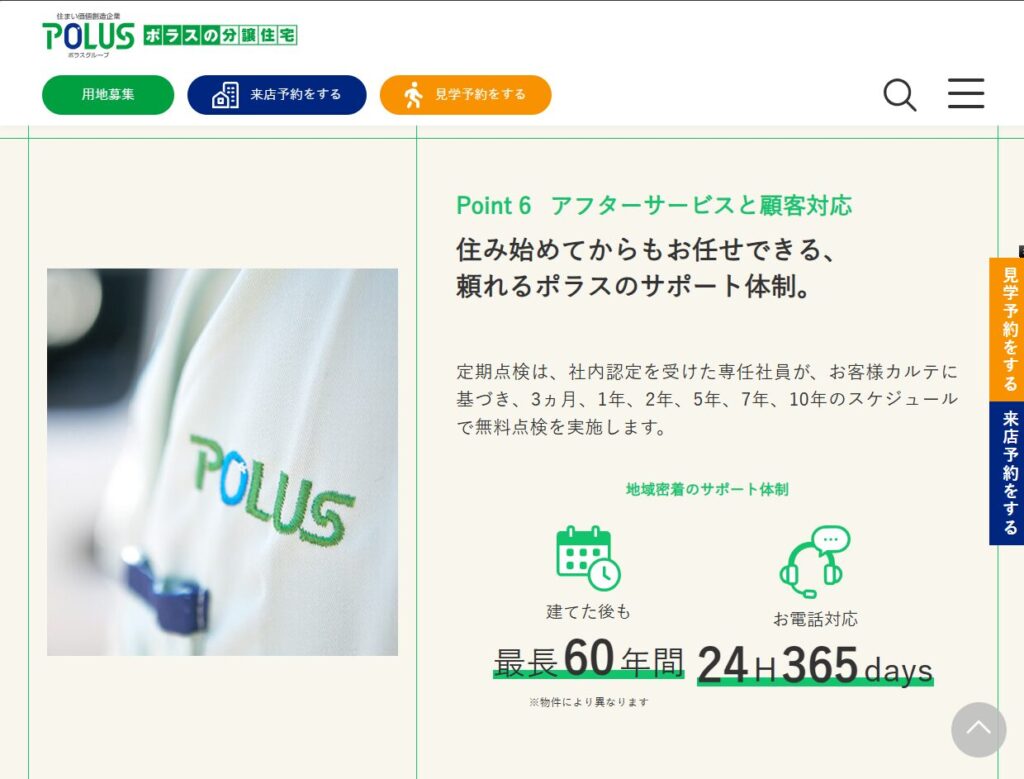Click the walking person icon on 見学予約 button
This screenshot has width=1024, height=779.
(413, 95)
